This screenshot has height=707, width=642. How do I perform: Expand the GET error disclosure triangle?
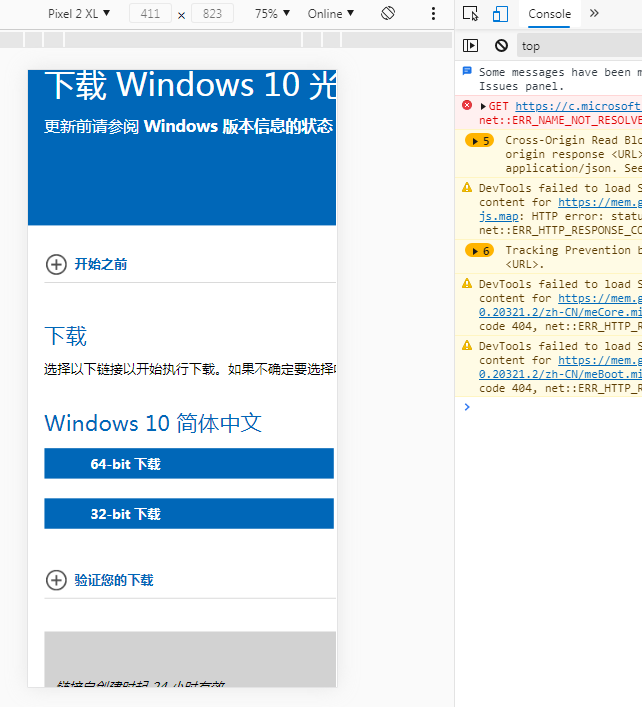(484, 106)
